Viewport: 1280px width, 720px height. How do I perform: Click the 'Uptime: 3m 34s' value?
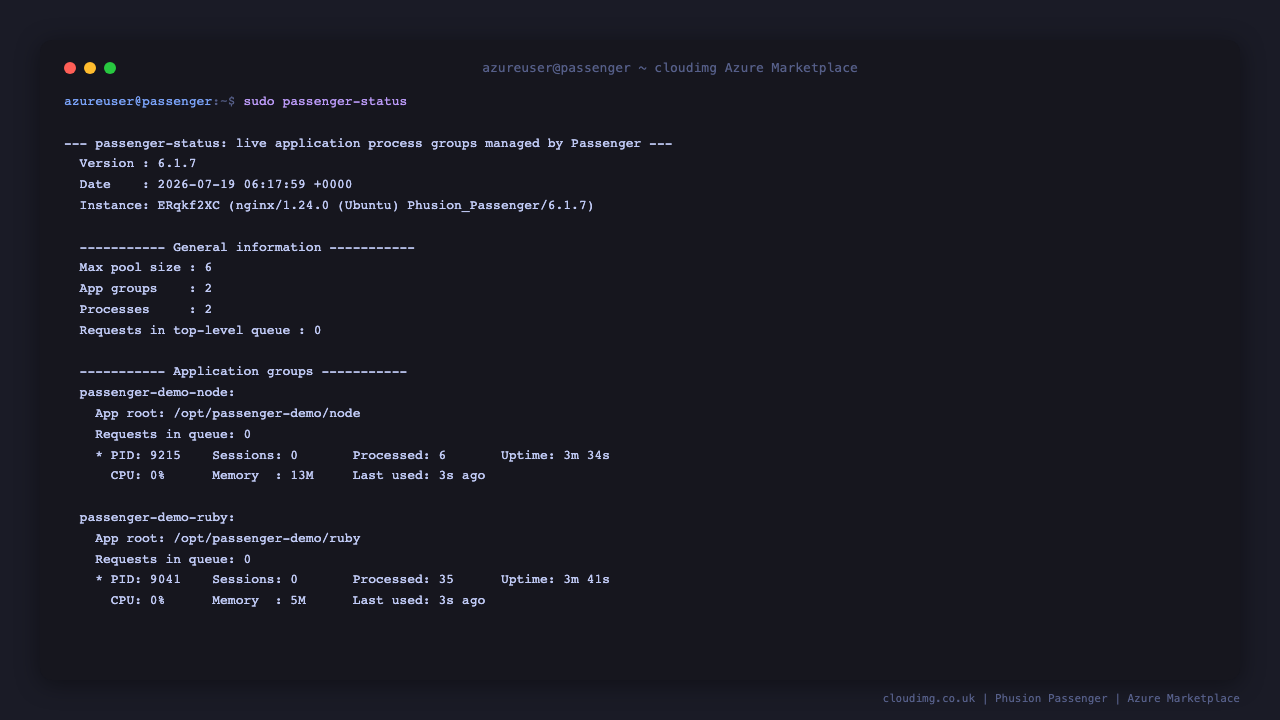555,456
